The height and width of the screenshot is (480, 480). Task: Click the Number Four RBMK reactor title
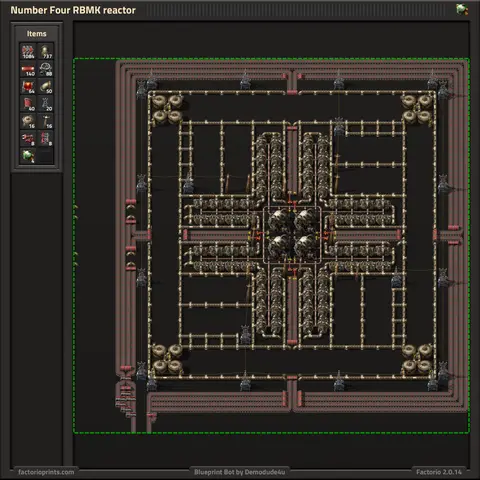pos(73,10)
